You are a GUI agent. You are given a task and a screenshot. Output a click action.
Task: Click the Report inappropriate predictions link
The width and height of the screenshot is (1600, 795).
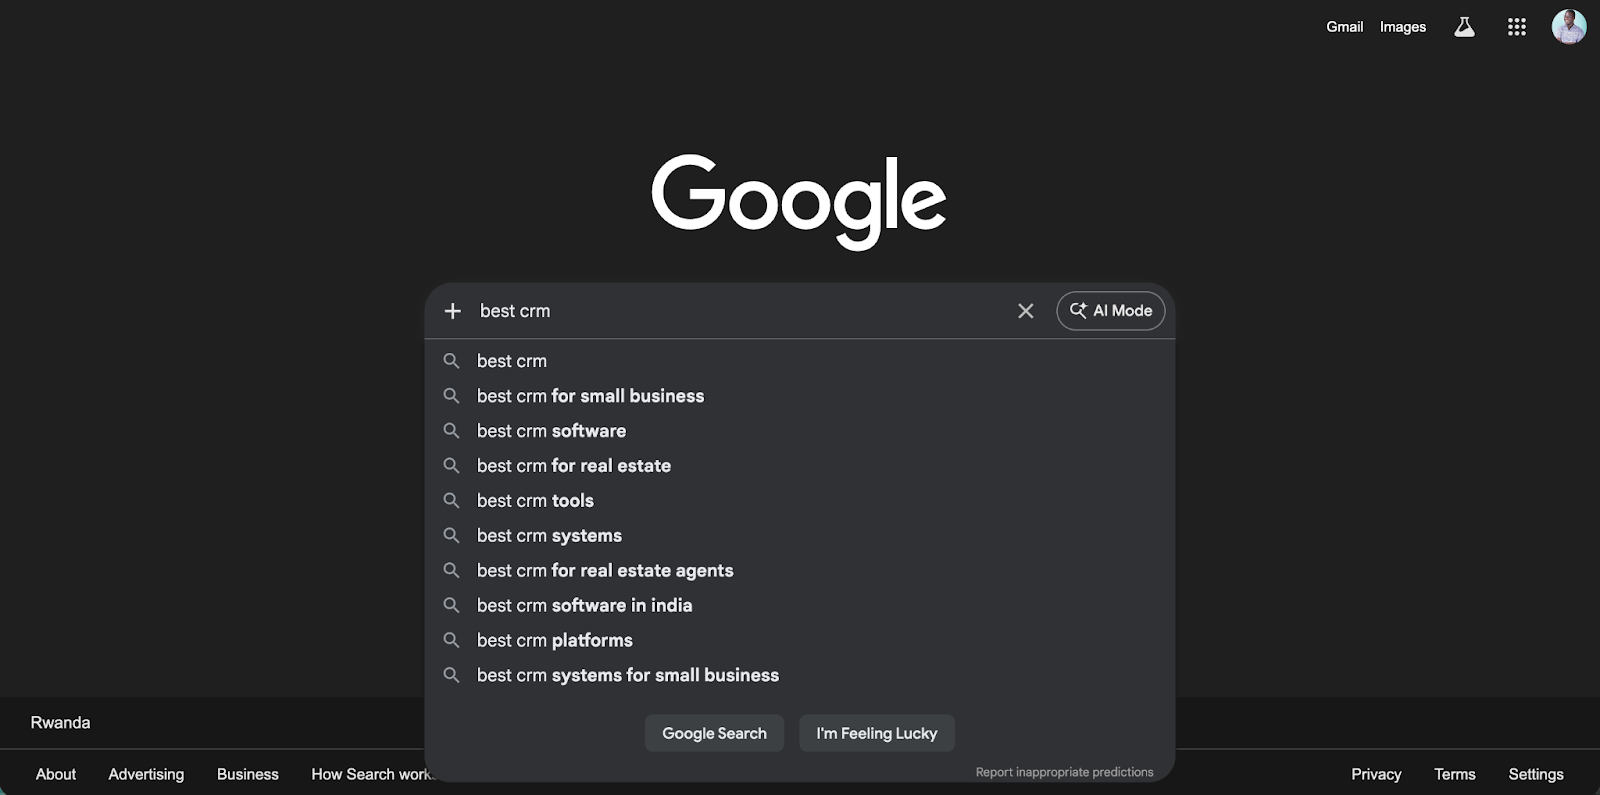coord(1064,771)
